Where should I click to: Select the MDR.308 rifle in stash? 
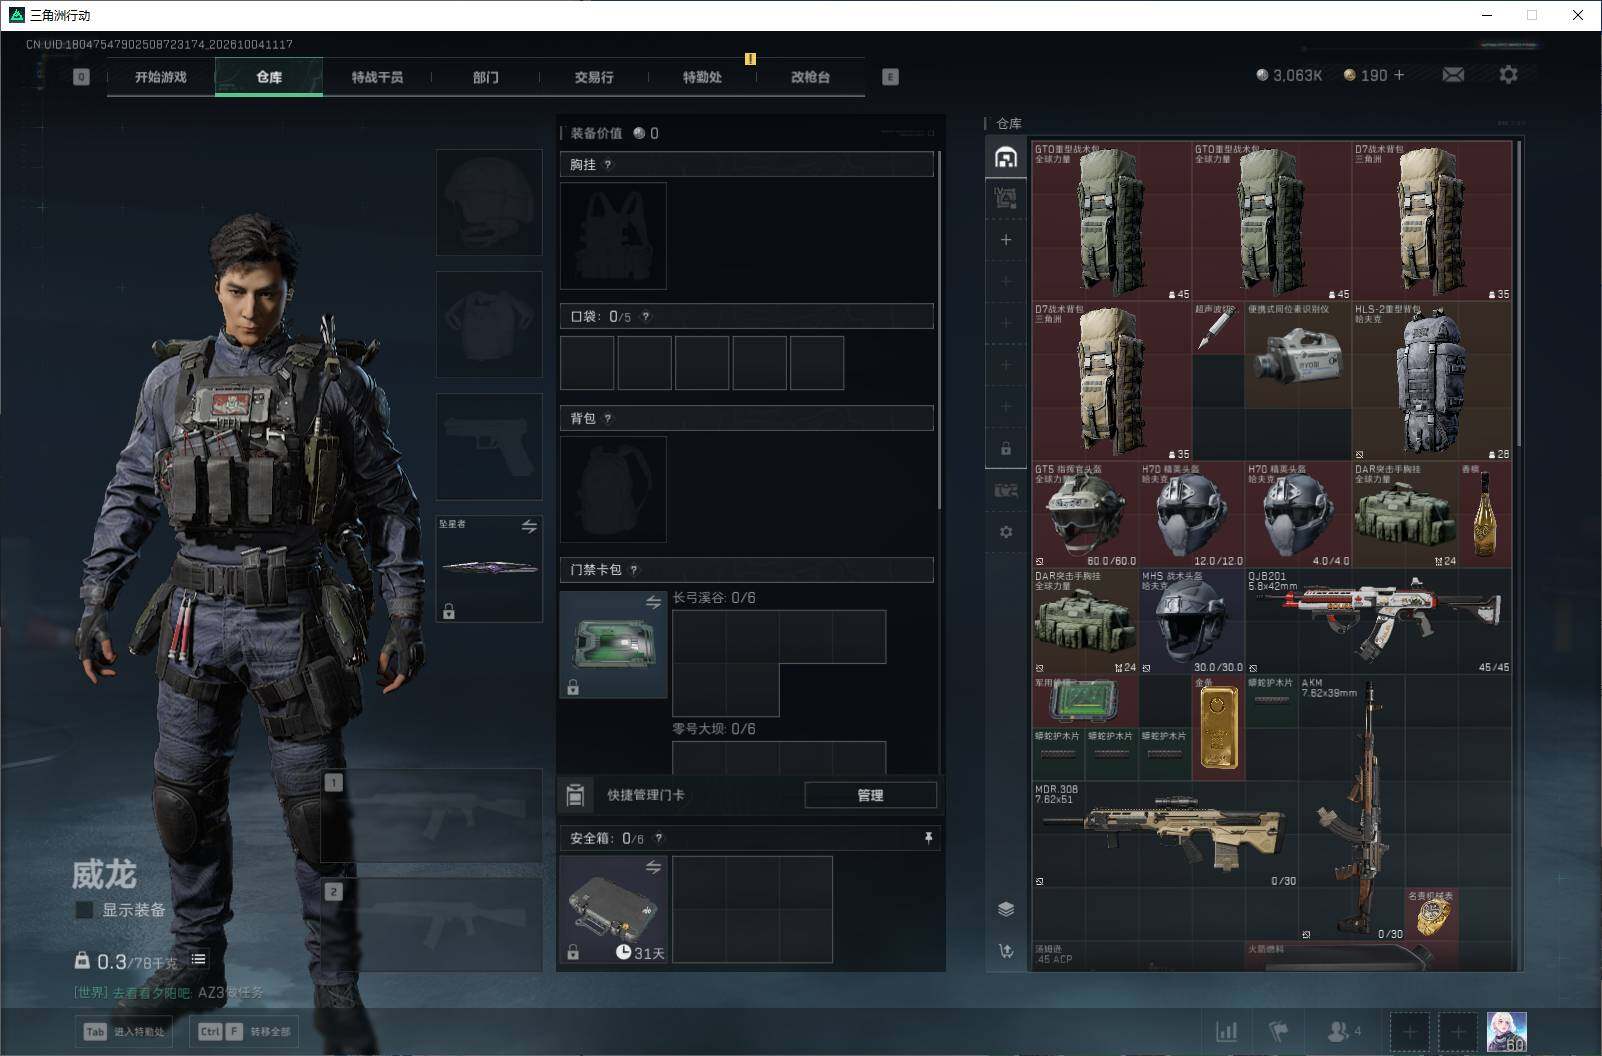(1165, 835)
